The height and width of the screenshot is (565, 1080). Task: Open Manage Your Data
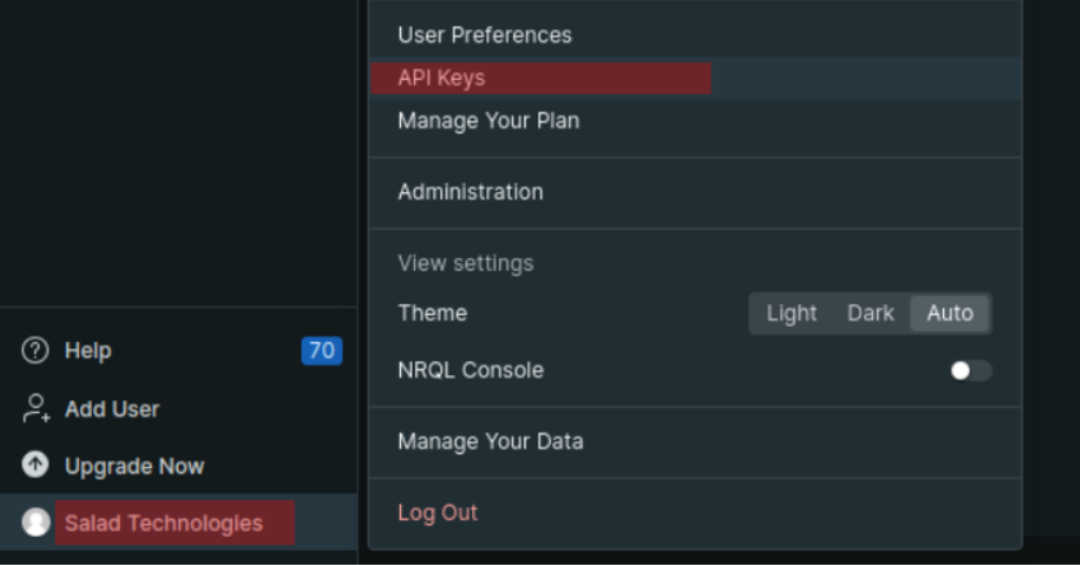[x=696, y=442]
